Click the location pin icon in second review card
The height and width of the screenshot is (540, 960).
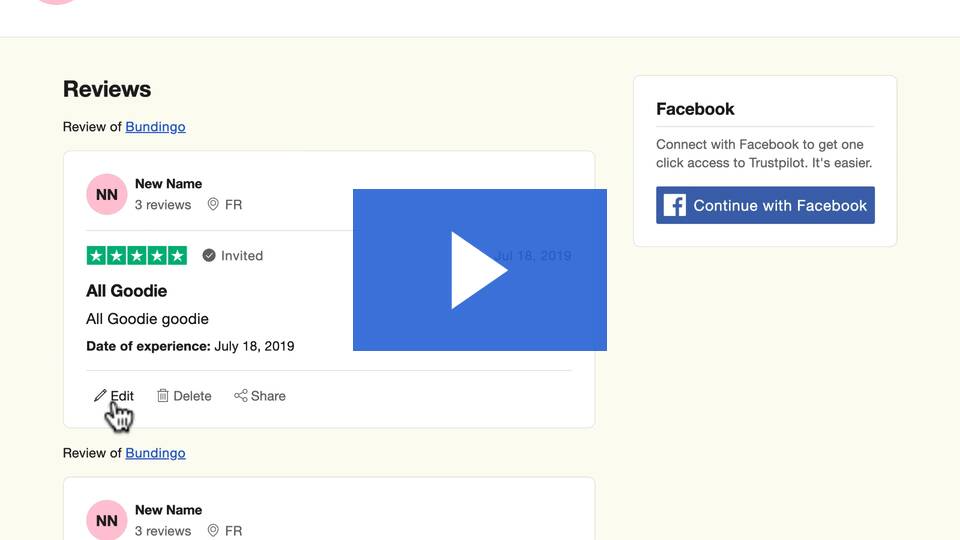pyautogui.click(x=213, y=530)
